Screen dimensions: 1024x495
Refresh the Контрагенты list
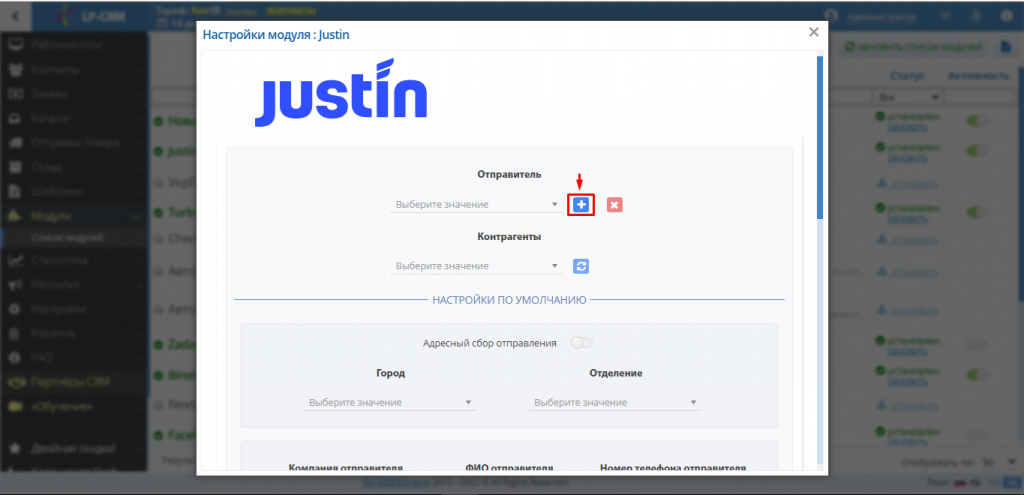tap(581, 266)
